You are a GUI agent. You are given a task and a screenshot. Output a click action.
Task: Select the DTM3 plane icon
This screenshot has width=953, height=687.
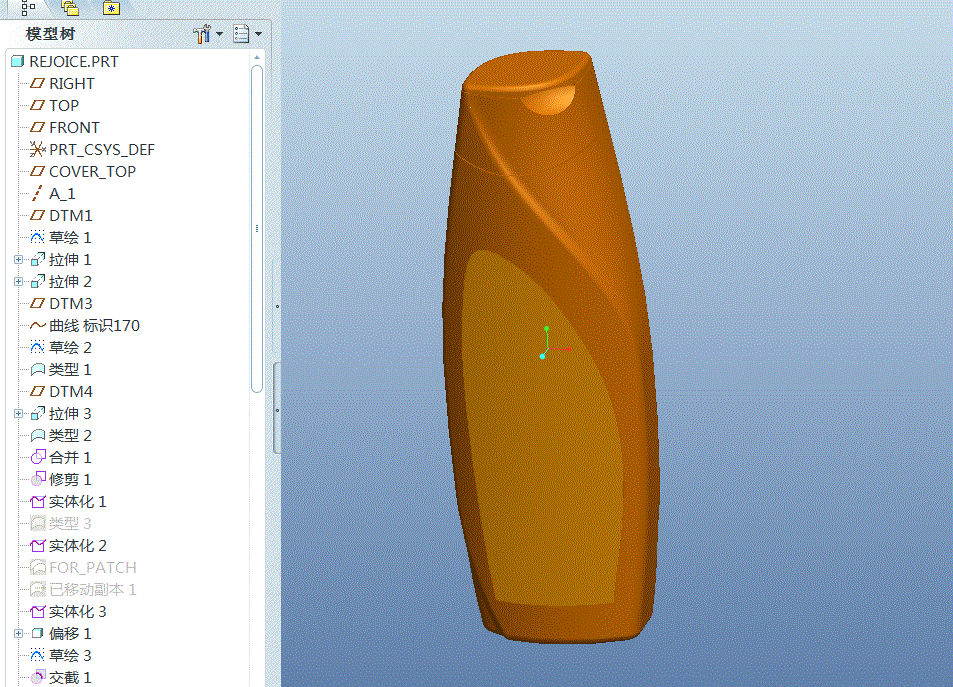point(38,303)
